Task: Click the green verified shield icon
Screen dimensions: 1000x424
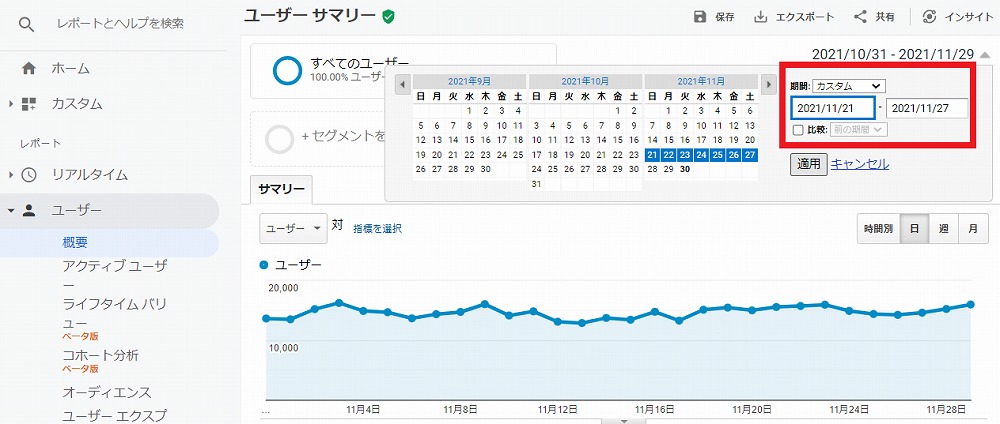Action: point(388,17)
